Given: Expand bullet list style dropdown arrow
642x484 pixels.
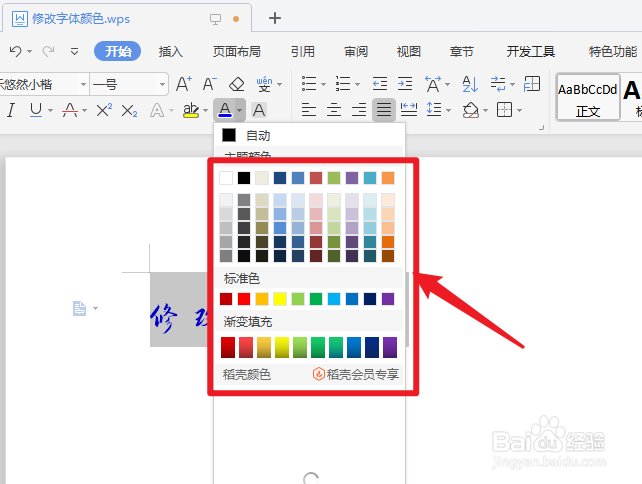Looking at the screenshot, I should pos(323,84).
